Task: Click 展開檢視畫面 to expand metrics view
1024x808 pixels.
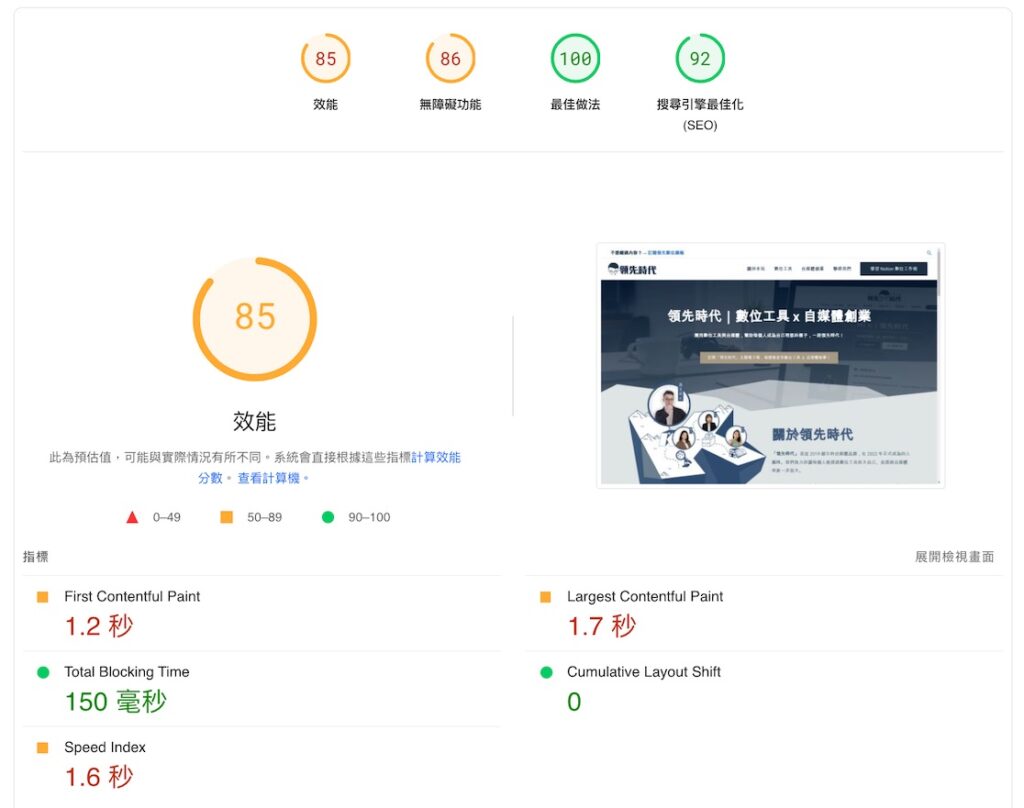Action: click(x=954, y=557)
